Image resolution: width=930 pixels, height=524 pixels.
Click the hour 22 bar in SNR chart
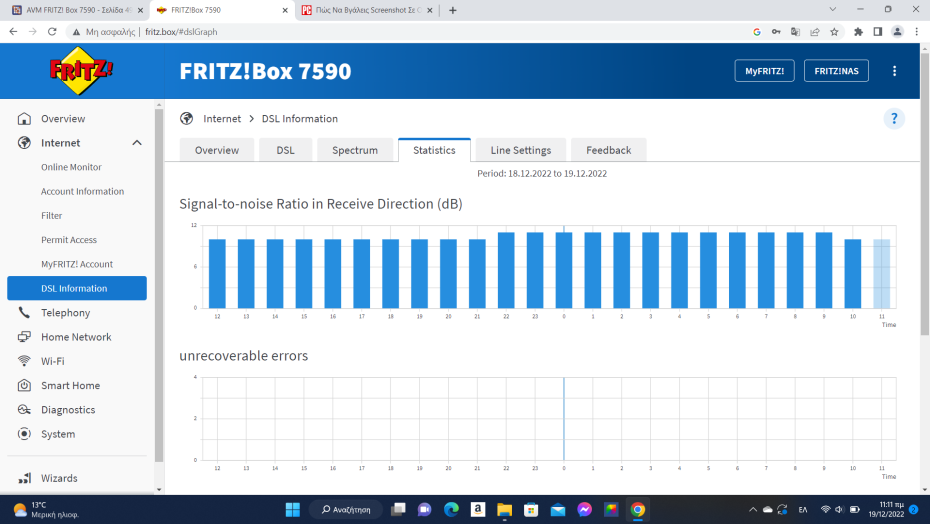(506, 270)
